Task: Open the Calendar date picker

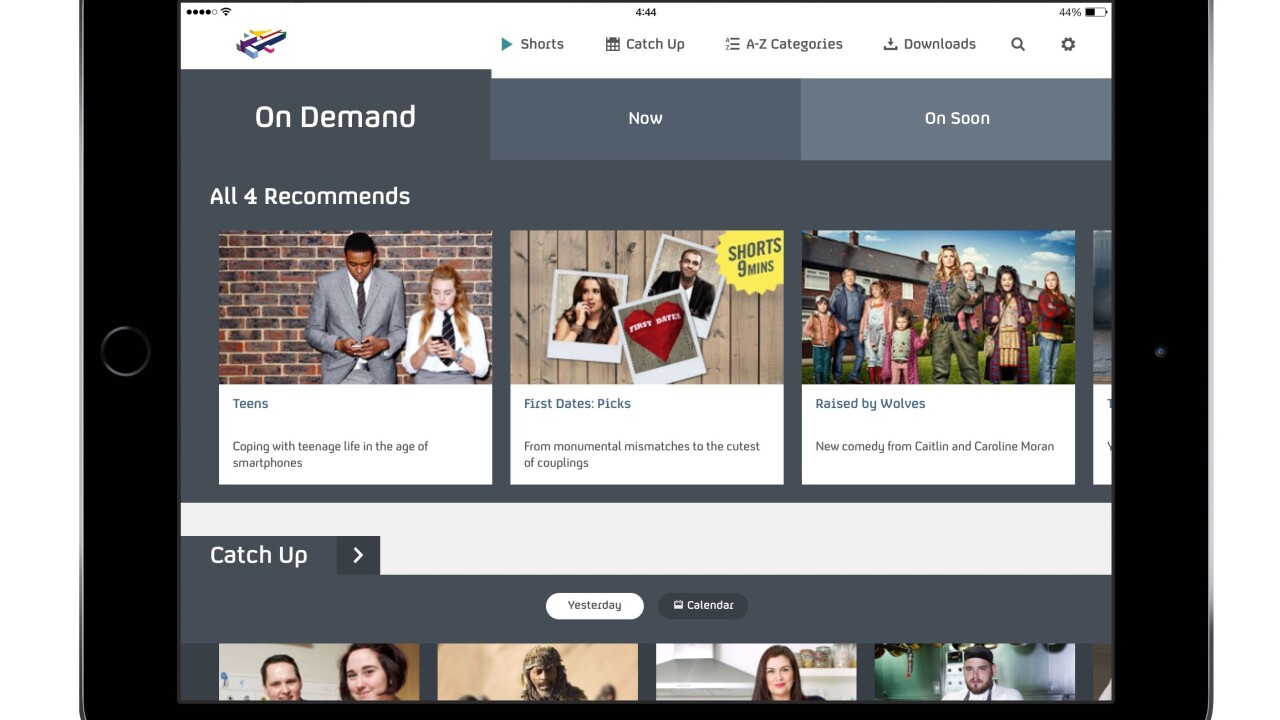Action: (x=702, y=605)
